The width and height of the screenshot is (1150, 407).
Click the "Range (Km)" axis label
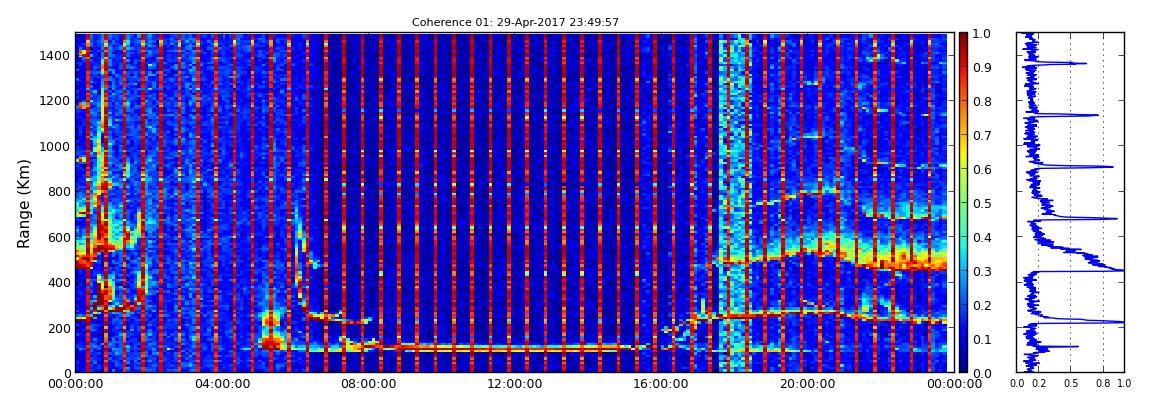click(x=24, y=203)
